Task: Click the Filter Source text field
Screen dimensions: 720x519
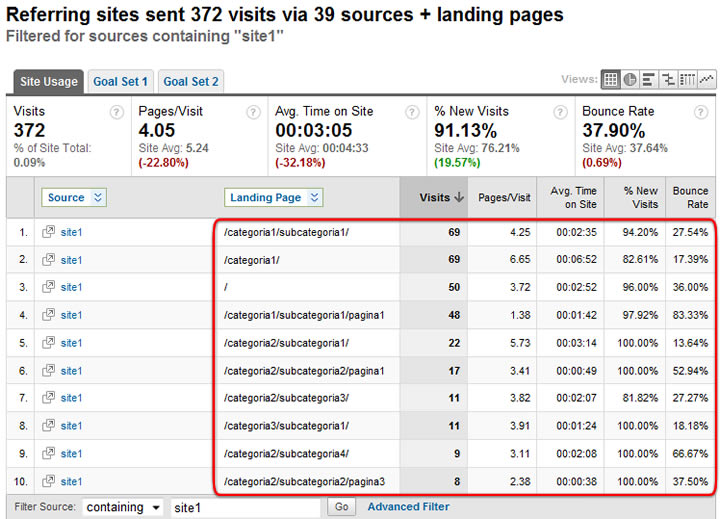Action: [245, 507]
